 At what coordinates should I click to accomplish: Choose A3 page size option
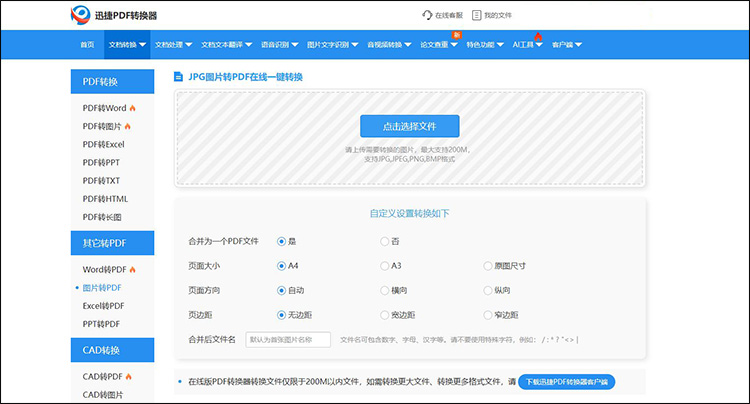tap(385, 266)
